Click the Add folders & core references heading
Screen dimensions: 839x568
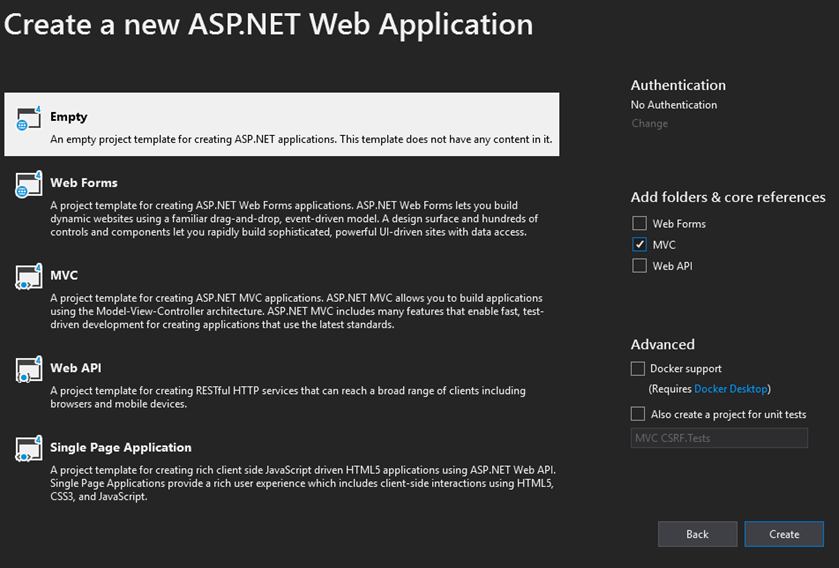click(x=728, y=197)
